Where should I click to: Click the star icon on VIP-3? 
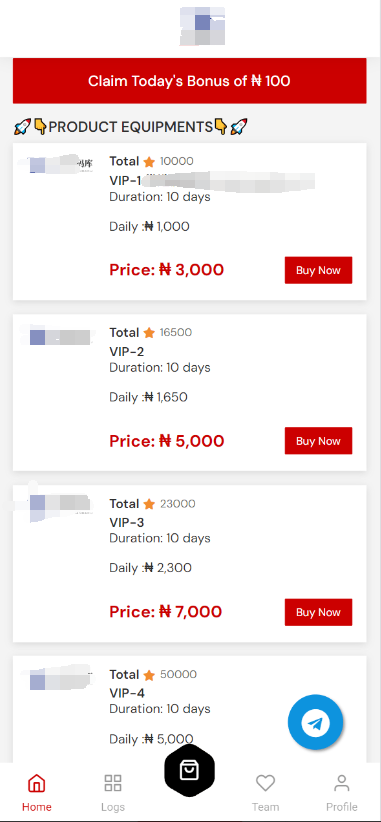(x=149, y=504)
